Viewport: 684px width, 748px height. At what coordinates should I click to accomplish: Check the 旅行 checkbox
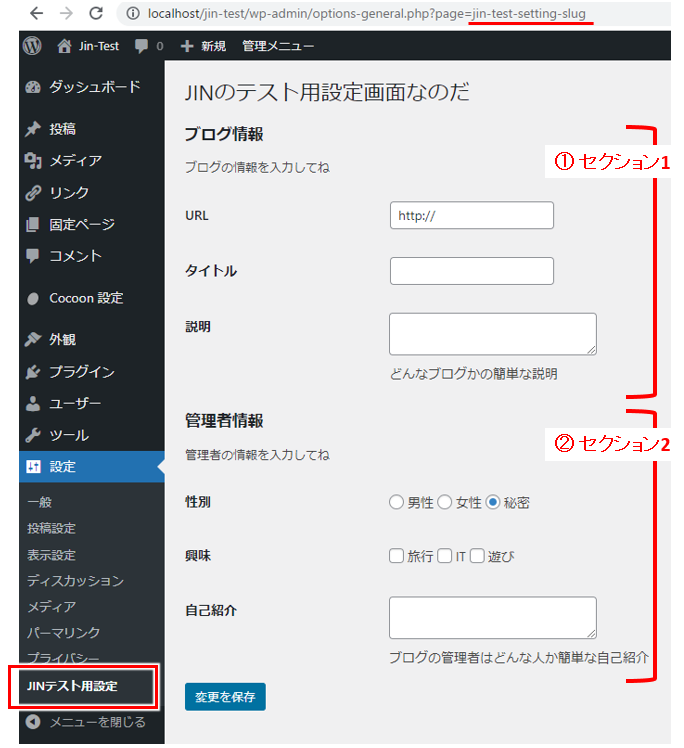(396, 556)
